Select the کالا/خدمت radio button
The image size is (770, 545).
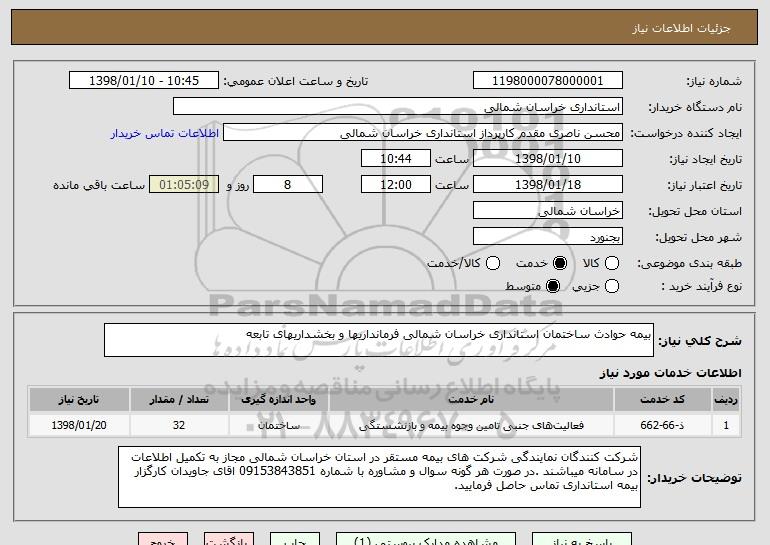[x=493, y=263]
